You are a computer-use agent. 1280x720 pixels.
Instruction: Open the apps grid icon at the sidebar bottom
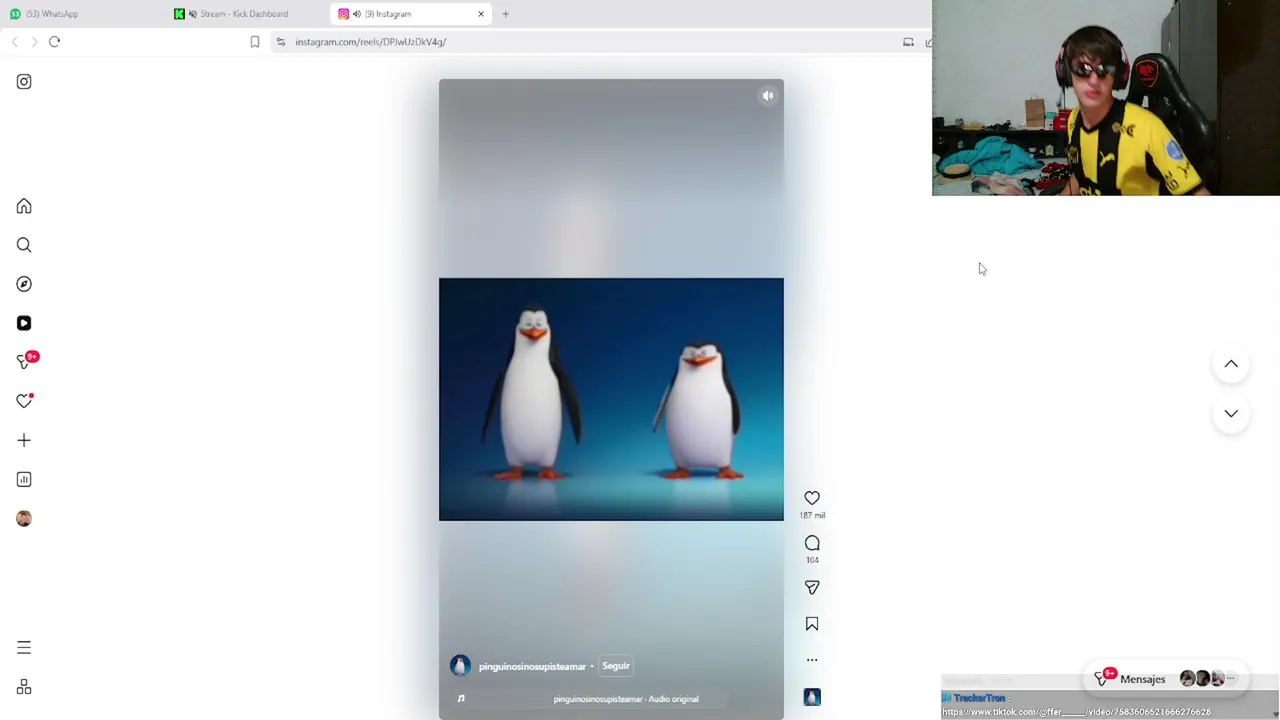24,687
